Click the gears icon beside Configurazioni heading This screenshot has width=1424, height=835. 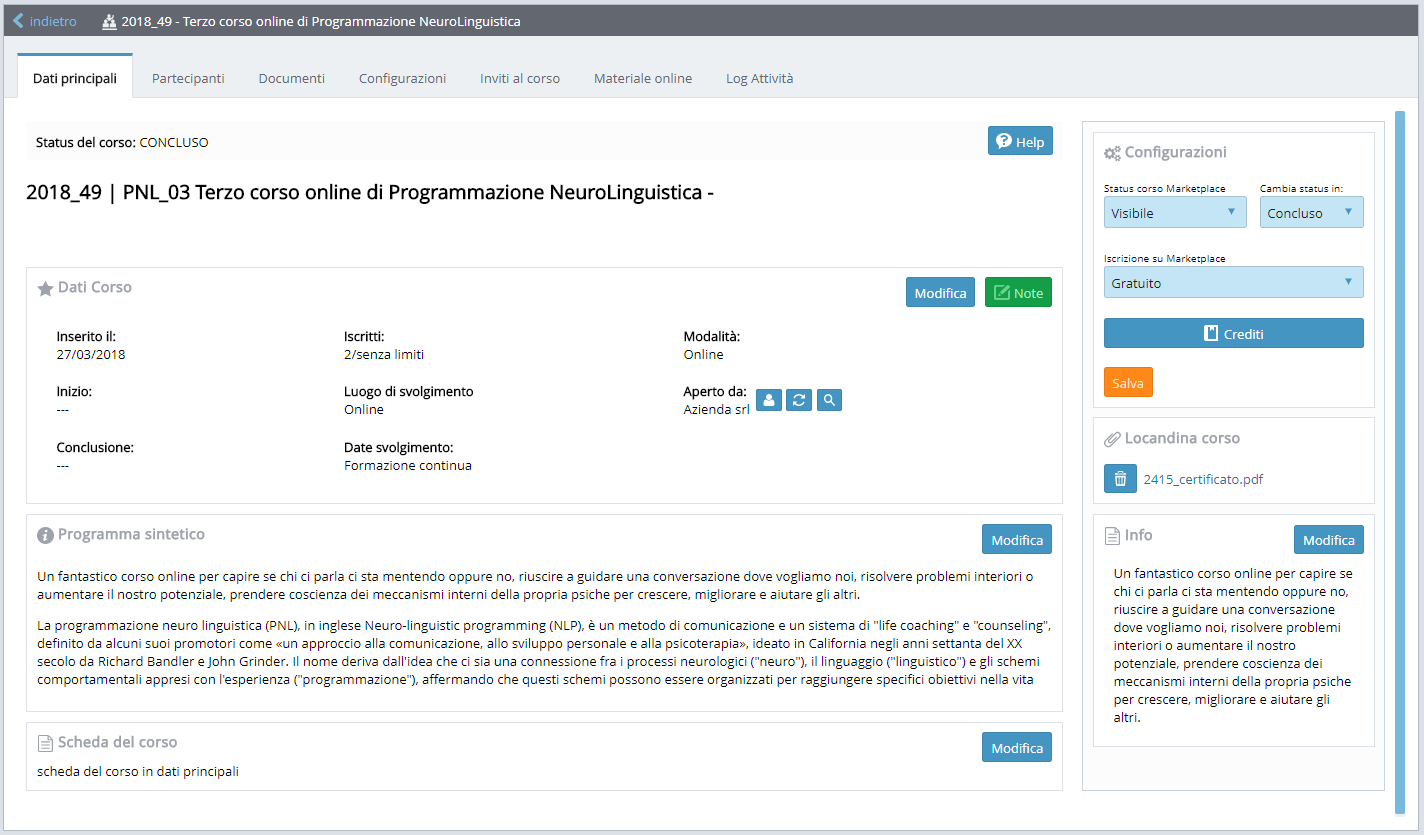[1112, 153]
